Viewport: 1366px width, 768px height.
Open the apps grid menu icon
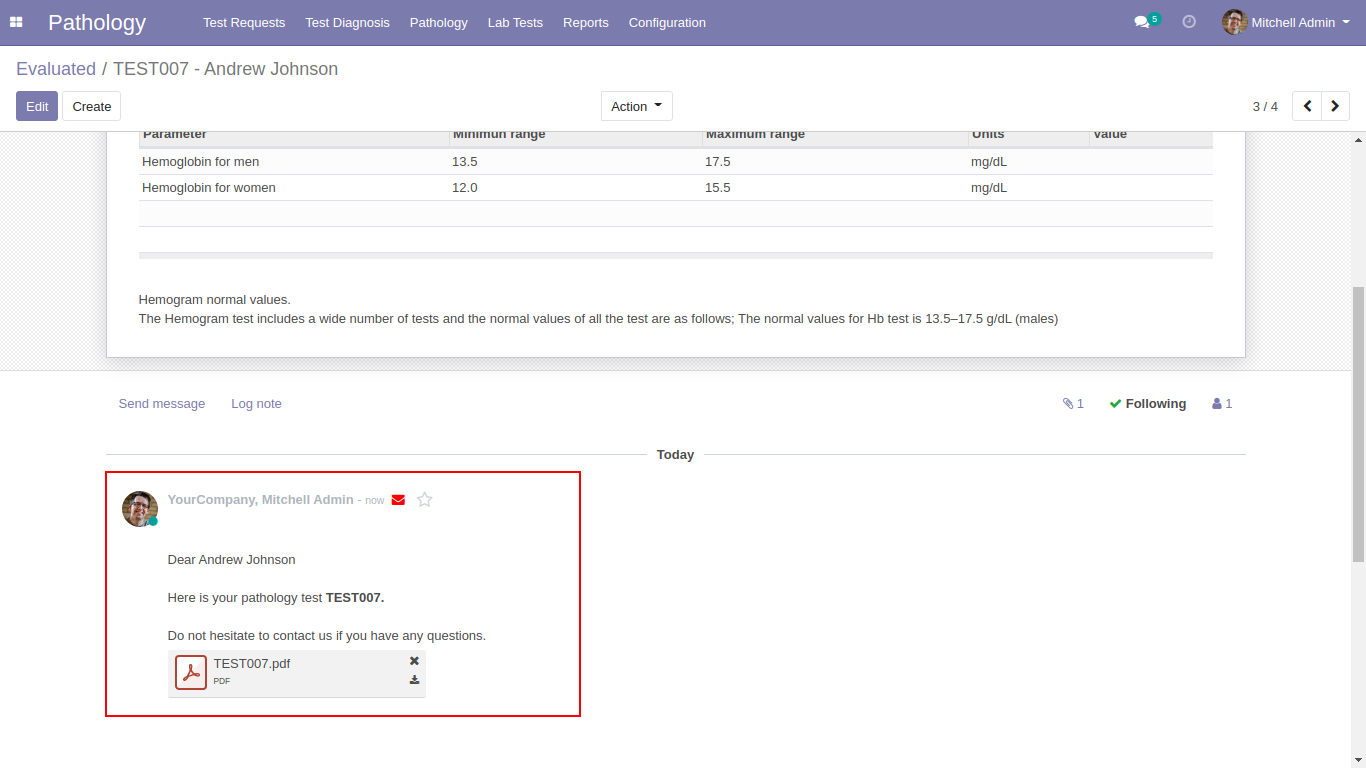pos(16,22)
